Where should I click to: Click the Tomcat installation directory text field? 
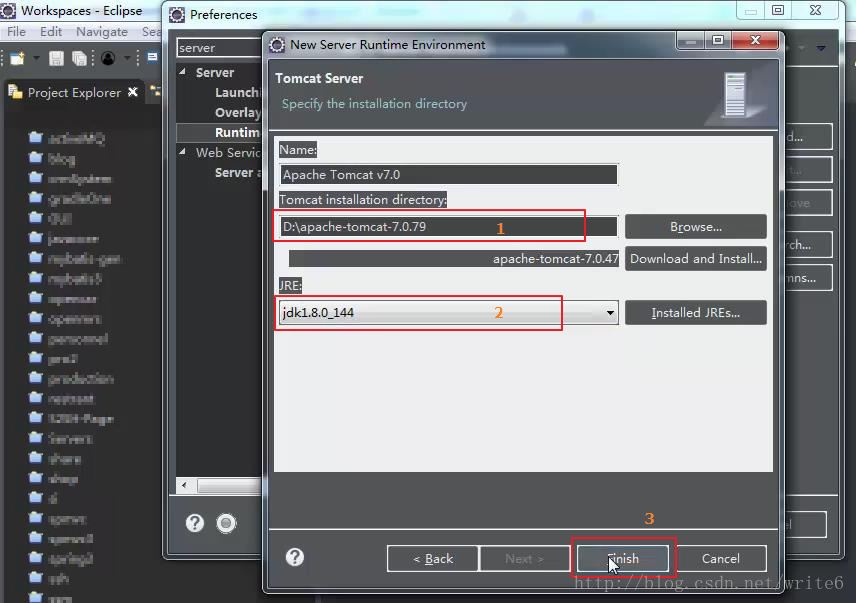pos(447,227)
